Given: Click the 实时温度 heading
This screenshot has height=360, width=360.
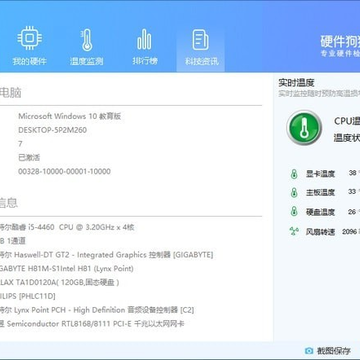Looking at the screenshot, I should pos(296,83).
